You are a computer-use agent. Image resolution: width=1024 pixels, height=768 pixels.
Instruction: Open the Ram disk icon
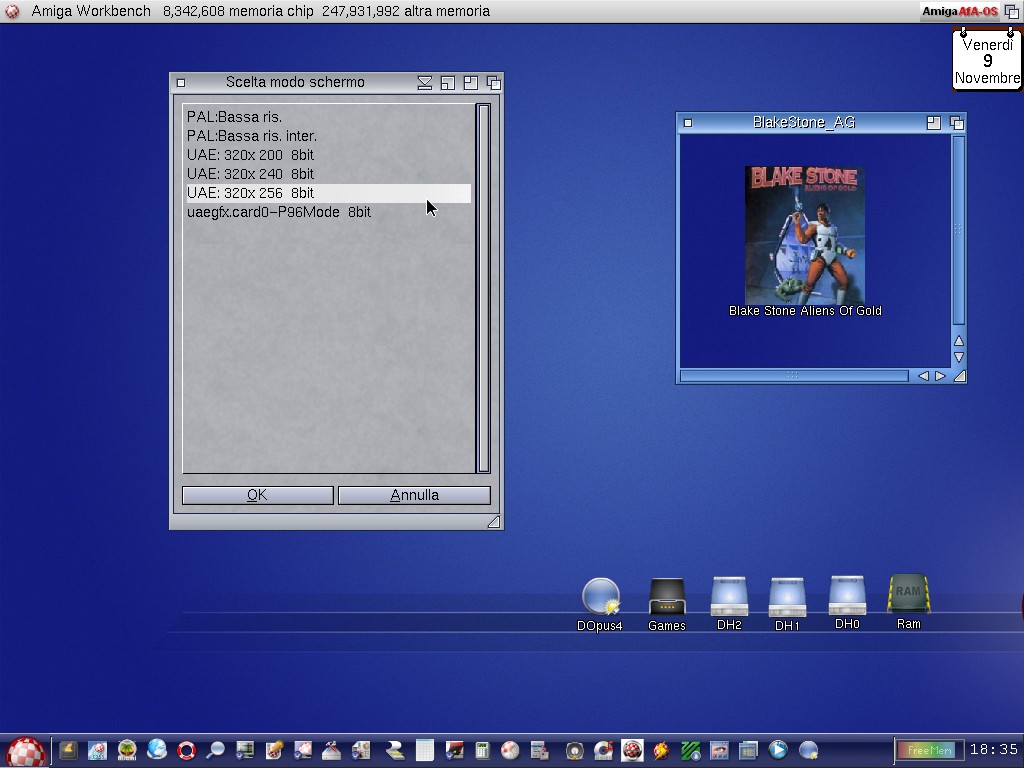click(908, 594)
